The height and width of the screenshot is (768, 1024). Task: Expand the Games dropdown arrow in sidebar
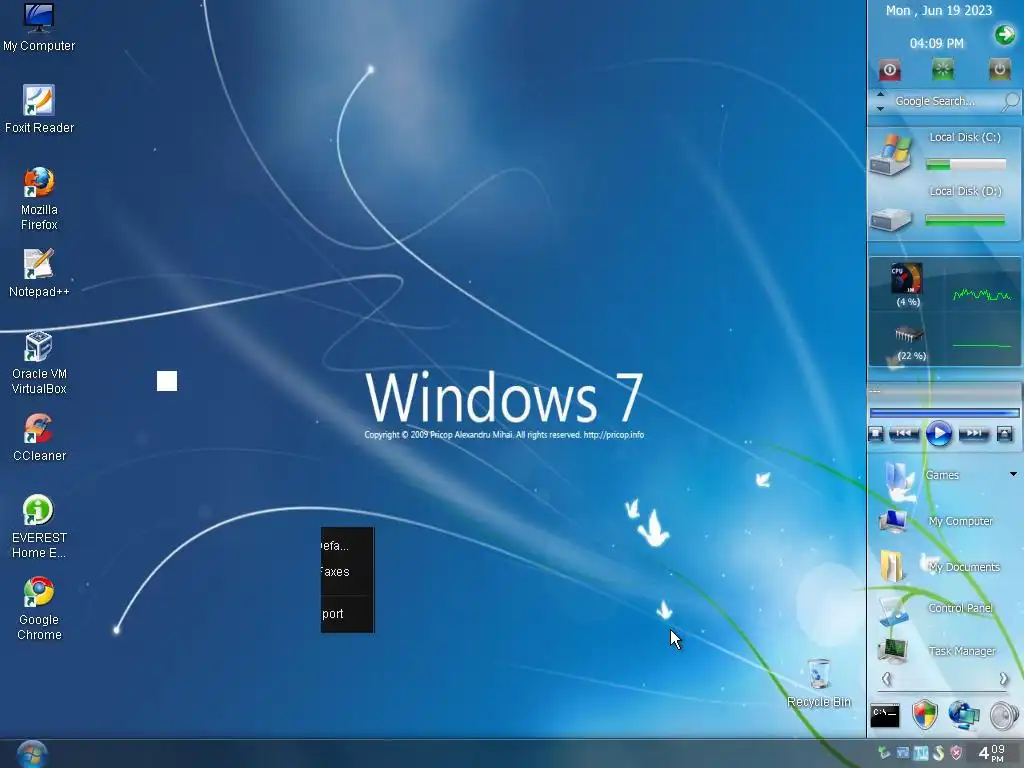1013,474
